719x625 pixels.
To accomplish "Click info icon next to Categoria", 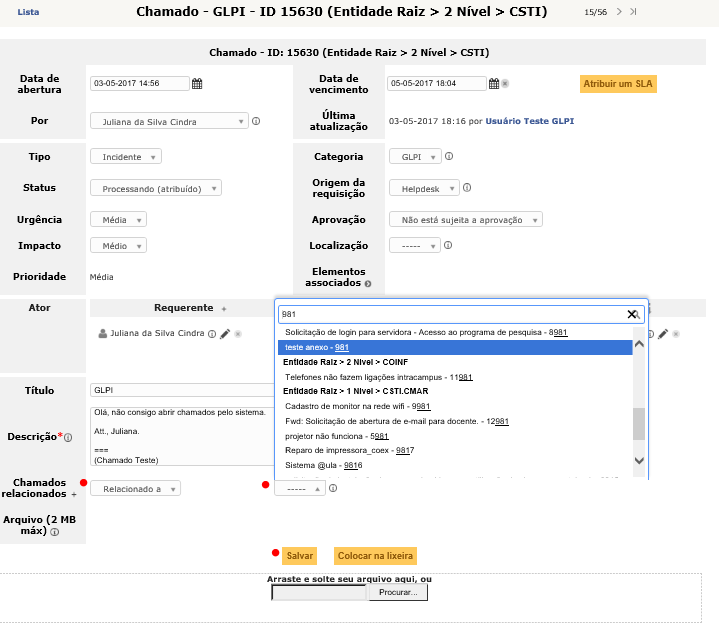I will 449,156.
